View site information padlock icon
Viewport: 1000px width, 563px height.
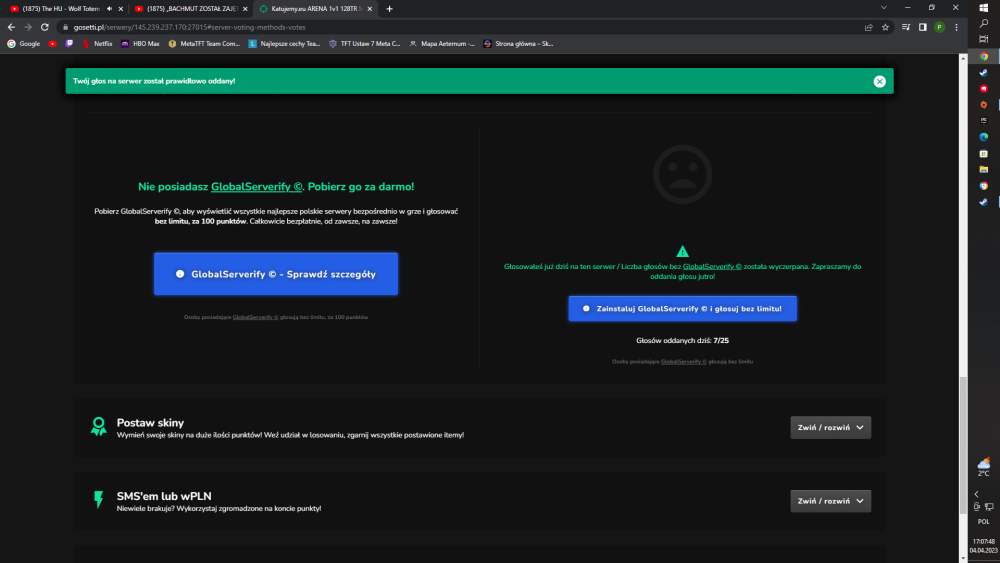click(x=65, y=27)
